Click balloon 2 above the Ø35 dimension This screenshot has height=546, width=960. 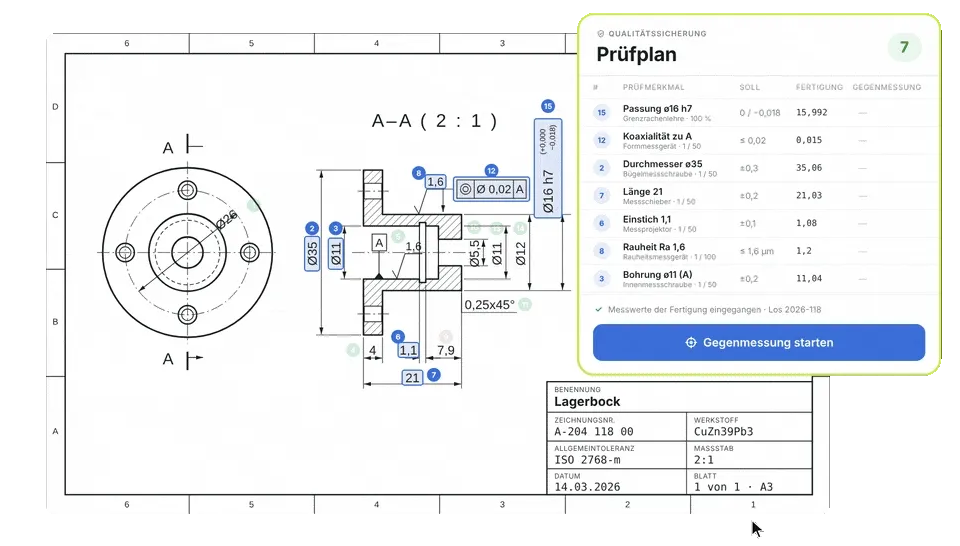[312, 228]
